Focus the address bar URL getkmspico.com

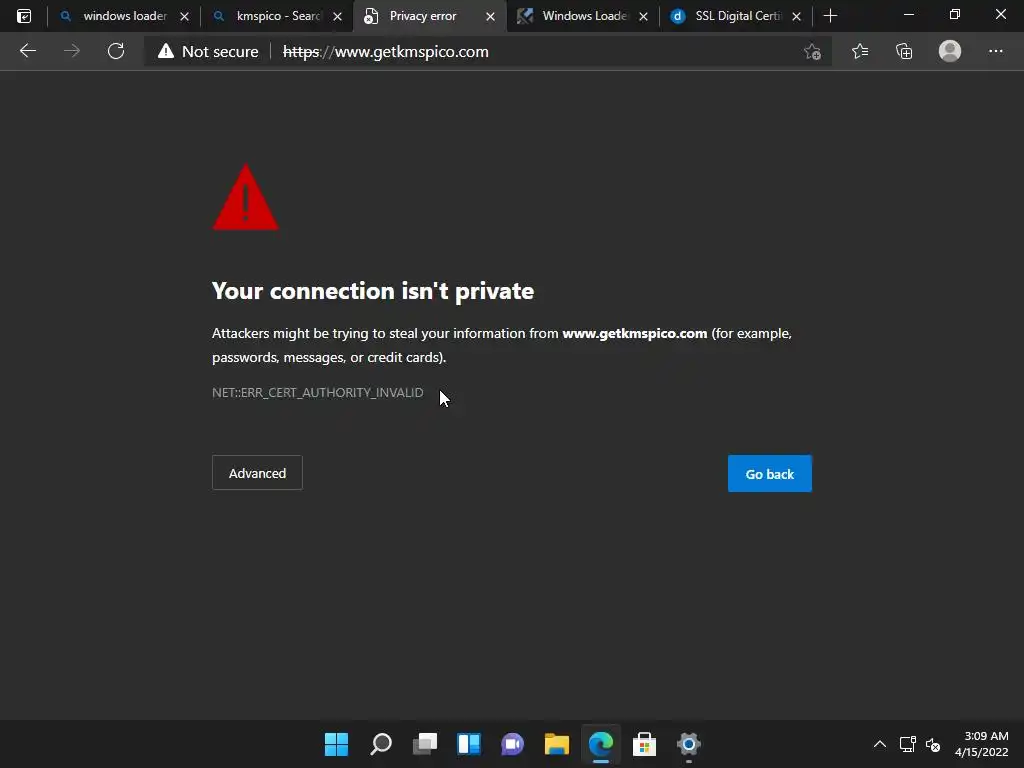click(x=385, y=52)
